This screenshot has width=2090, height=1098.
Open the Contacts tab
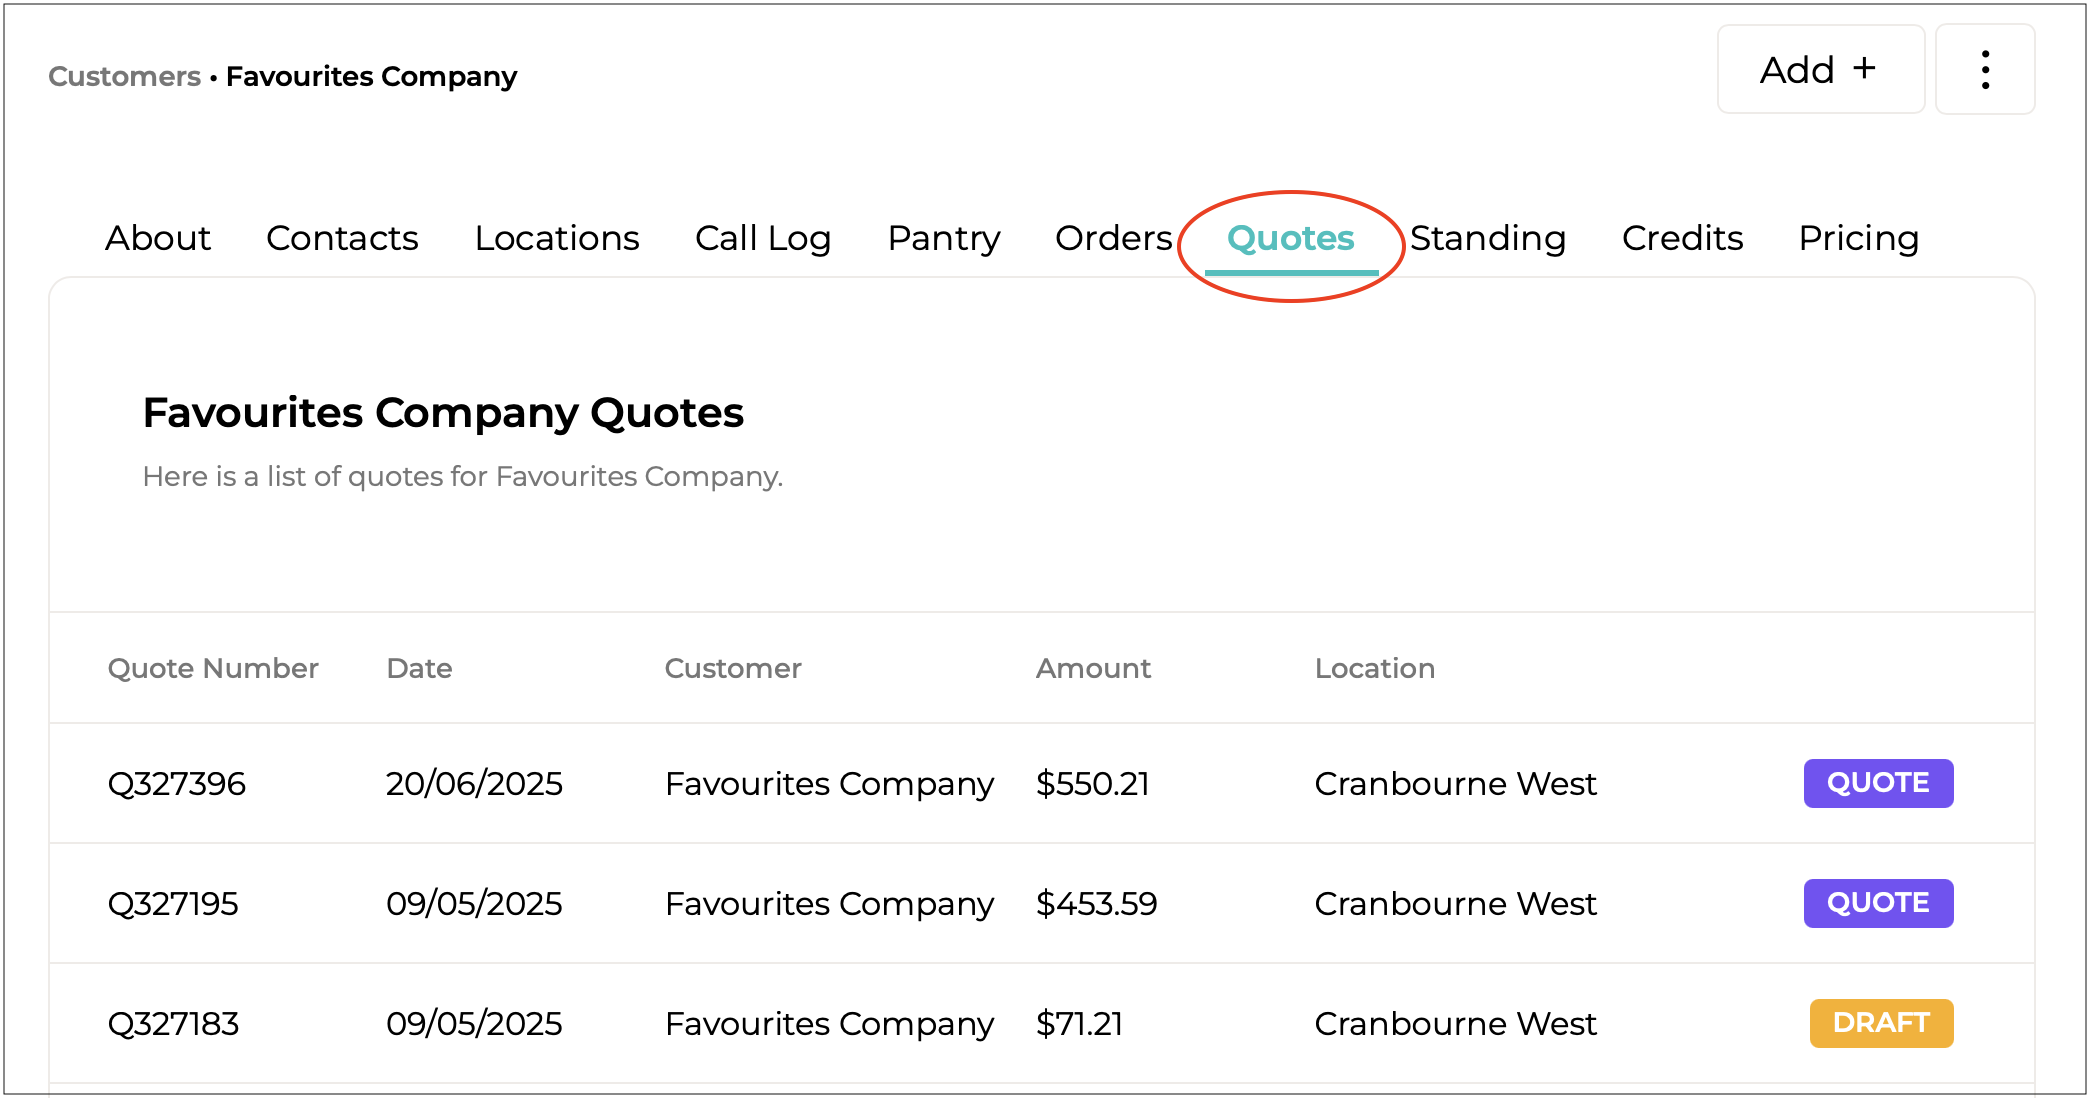[342, 238]
